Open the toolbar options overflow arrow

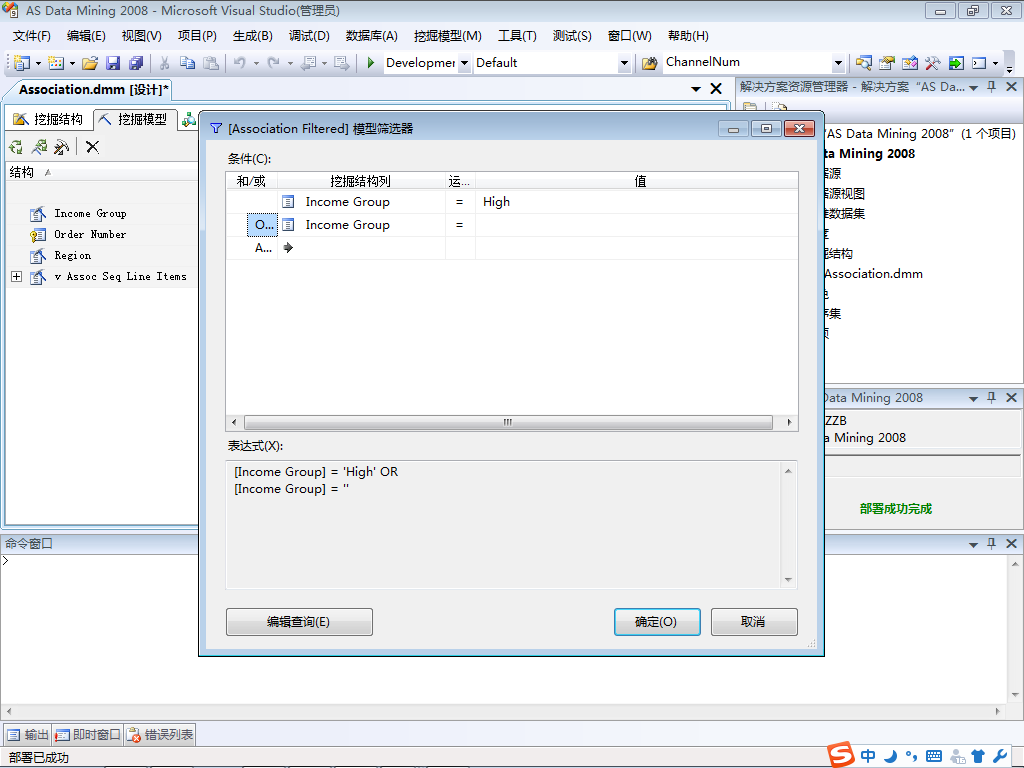tap(1010, 67)
